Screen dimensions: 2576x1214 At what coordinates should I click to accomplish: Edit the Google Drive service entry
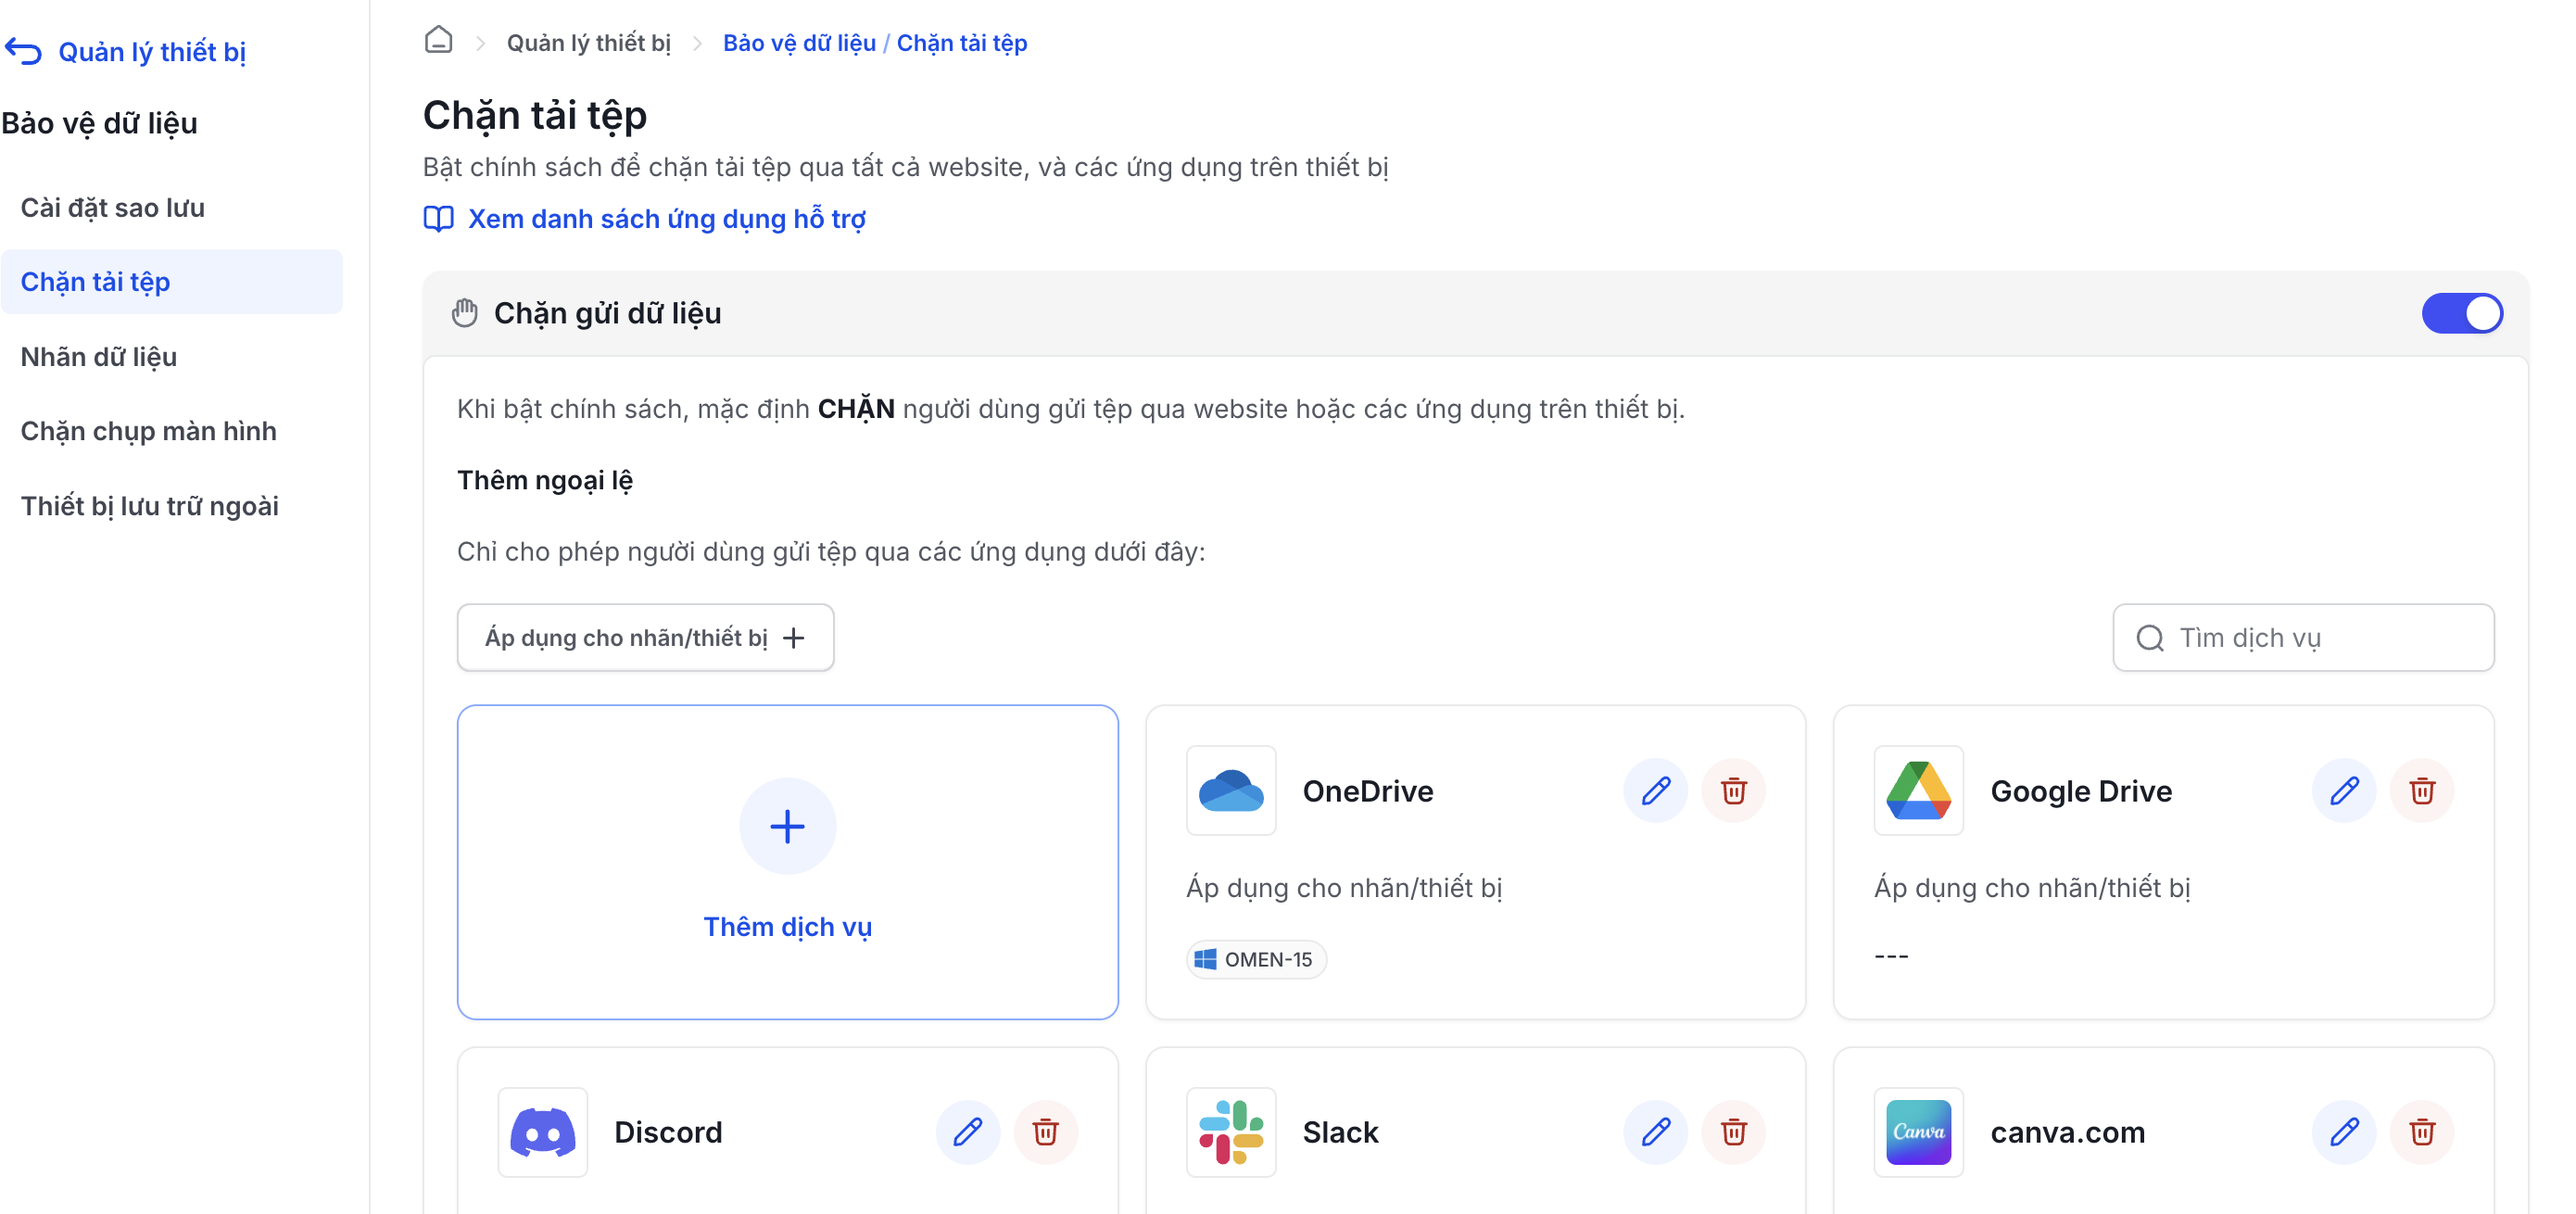coord(2343,791)
